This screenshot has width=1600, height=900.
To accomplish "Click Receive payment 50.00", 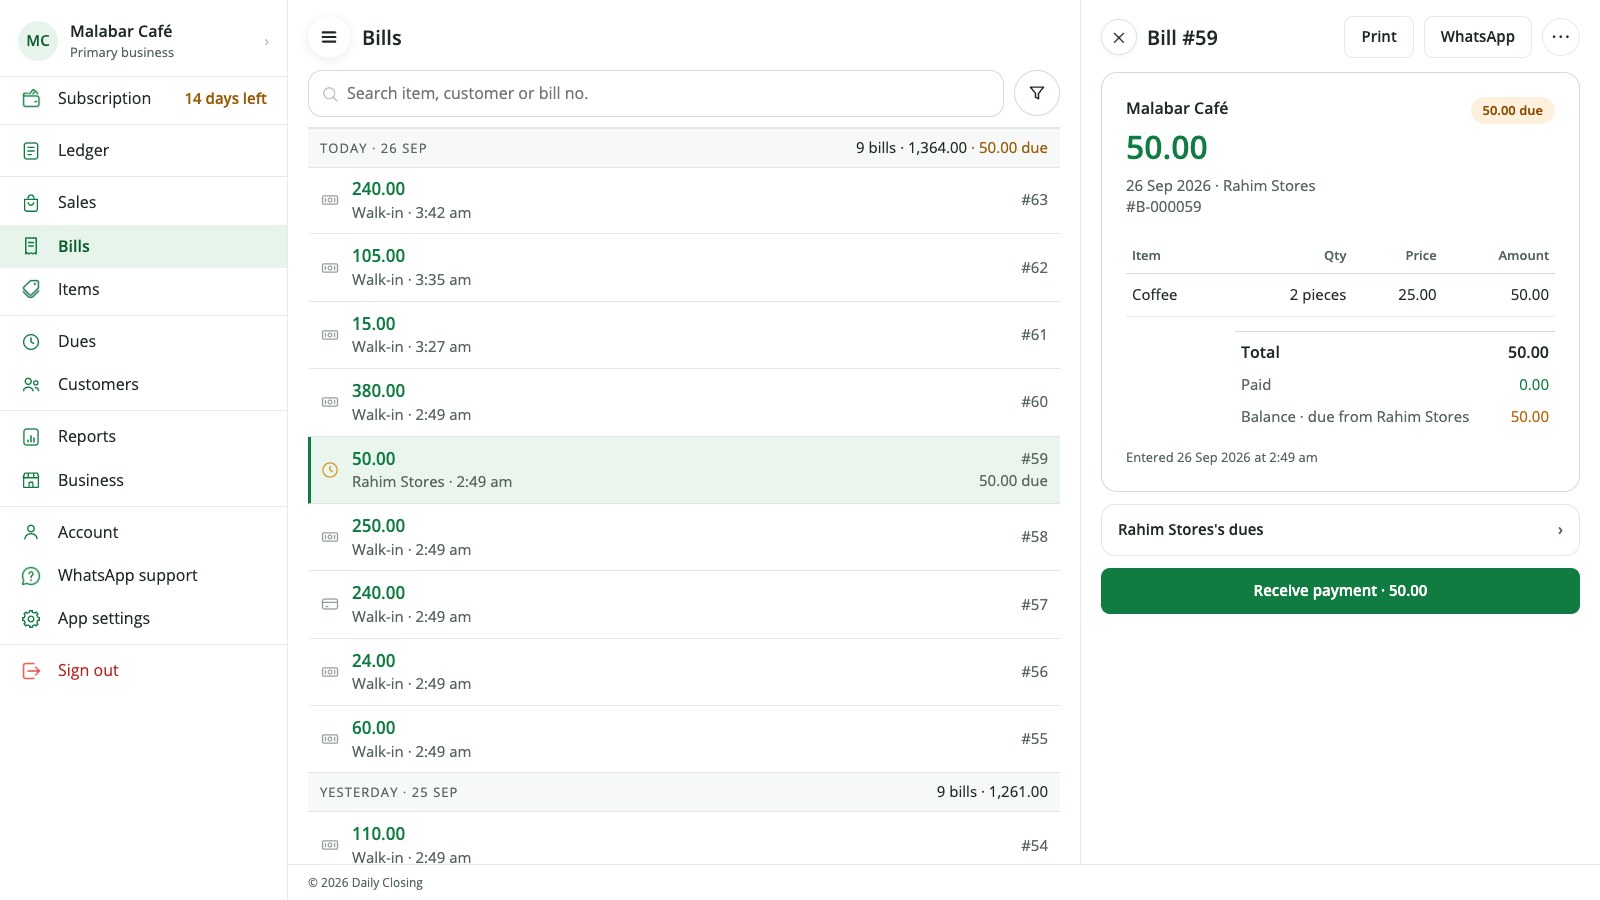I will point(1340,591).
